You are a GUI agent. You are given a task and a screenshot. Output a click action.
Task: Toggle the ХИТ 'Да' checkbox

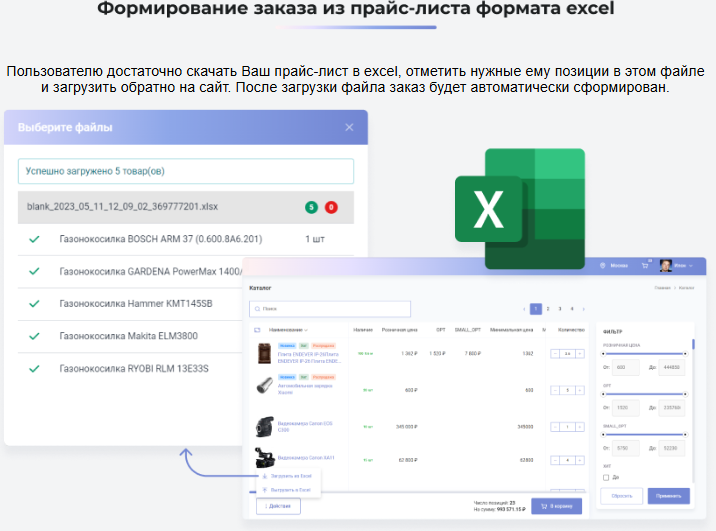606,477
